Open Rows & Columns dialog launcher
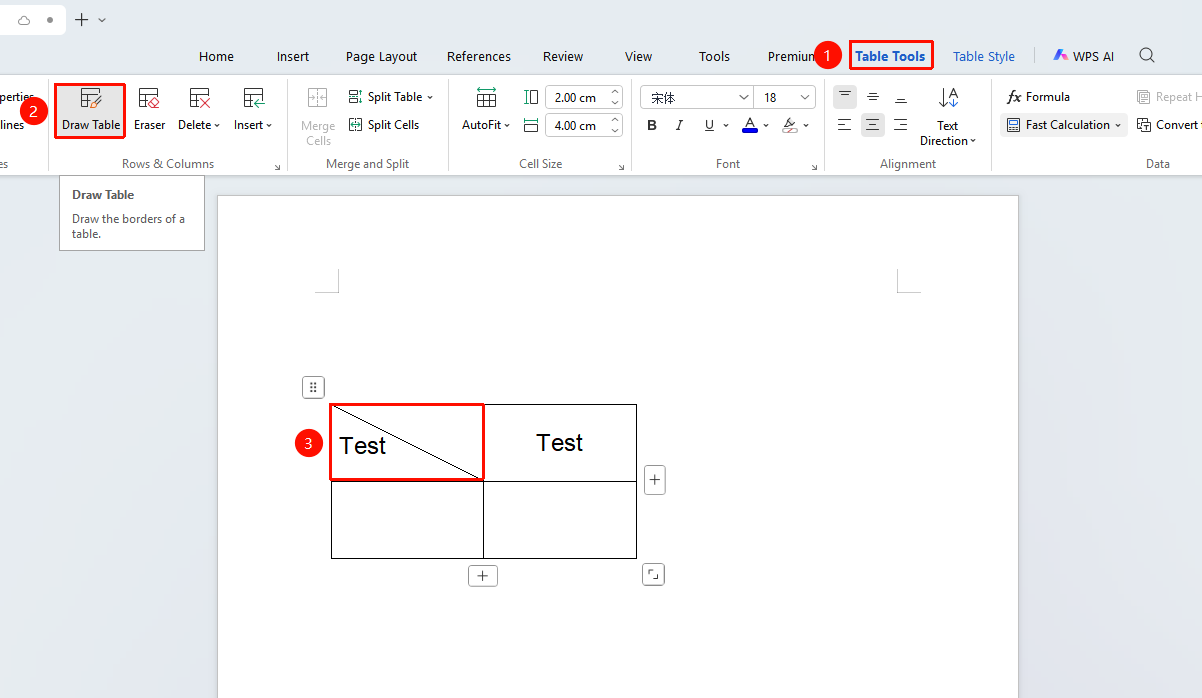Screen dimensions: 1202x698 coord(277,168)
